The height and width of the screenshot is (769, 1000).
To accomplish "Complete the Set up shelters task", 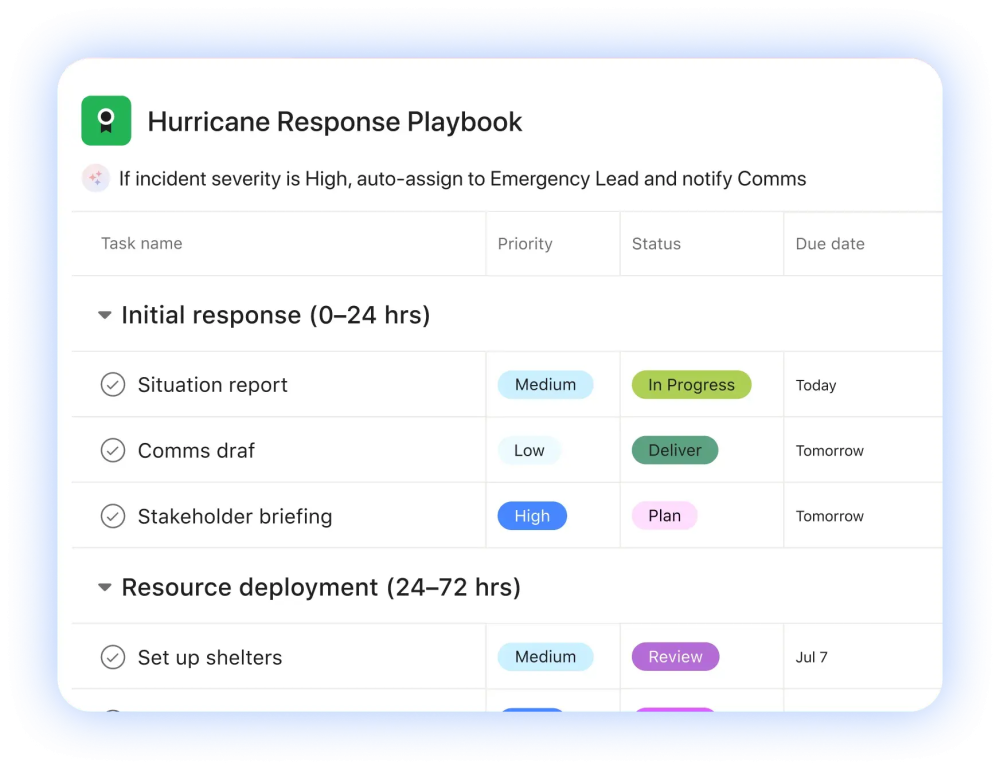I will [x=113, y=658].
